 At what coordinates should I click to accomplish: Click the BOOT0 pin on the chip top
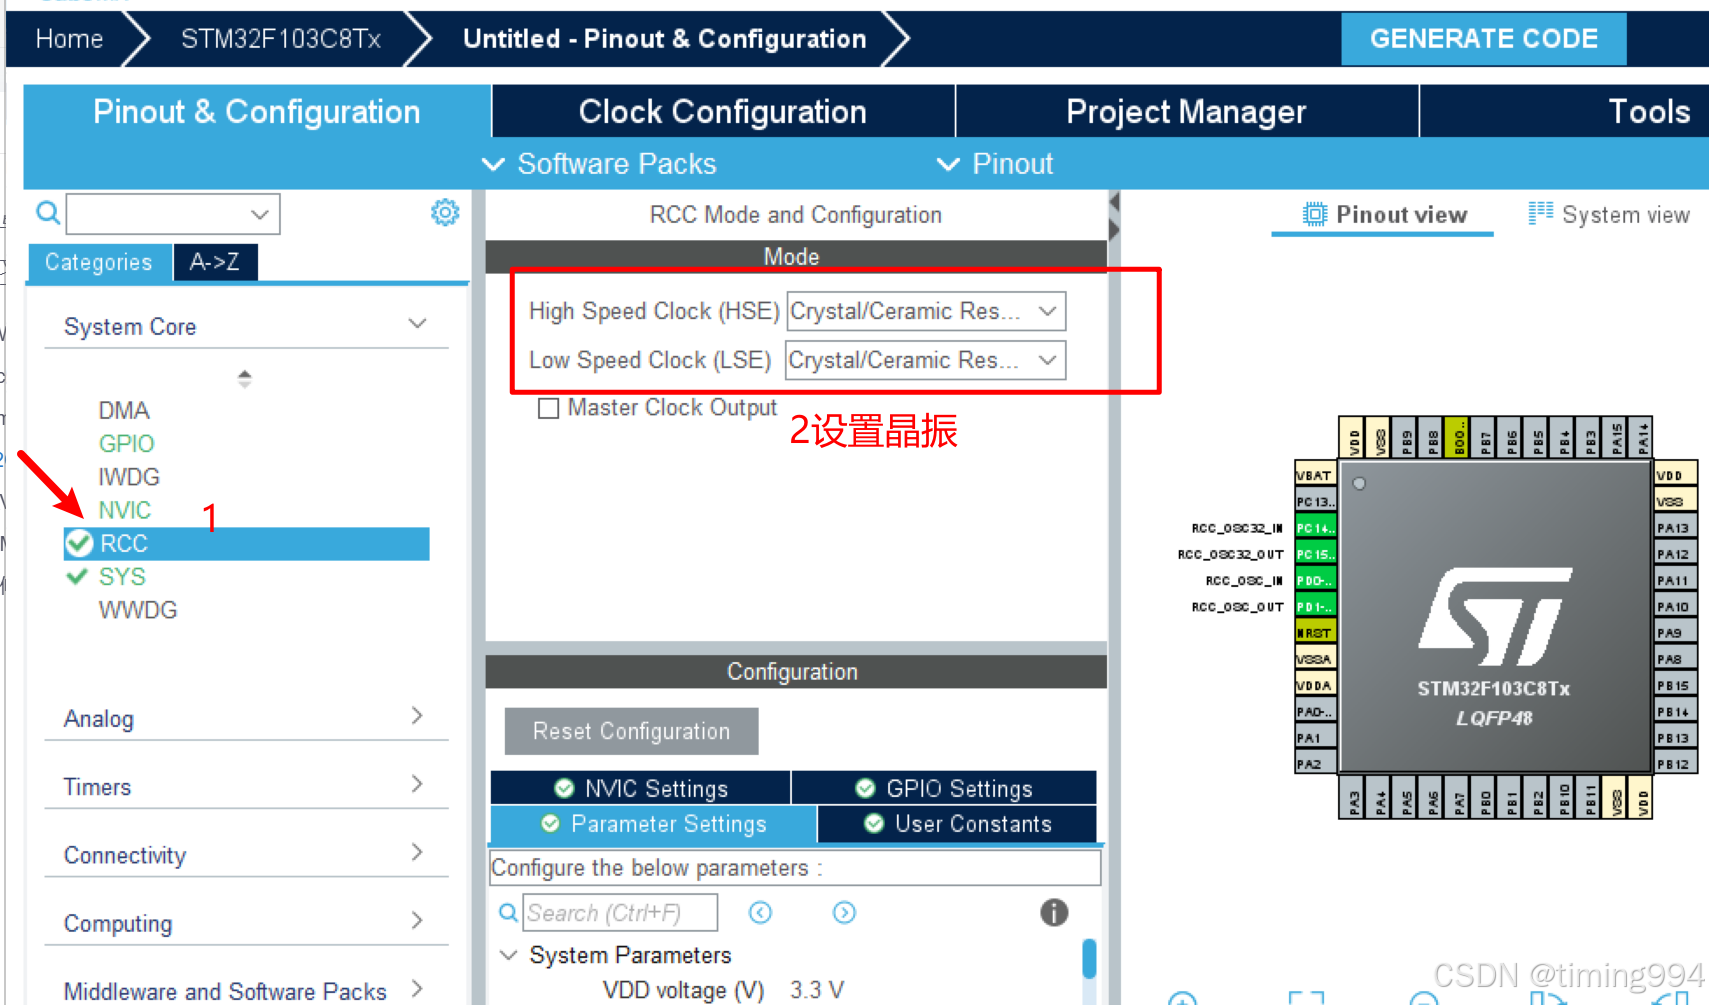coord(1458,437)
